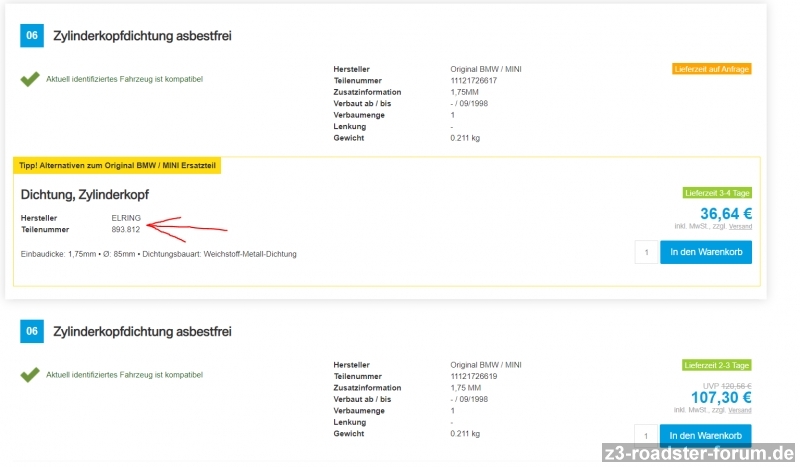Click the 06 badge of part 11121726619

pos(33,331)
